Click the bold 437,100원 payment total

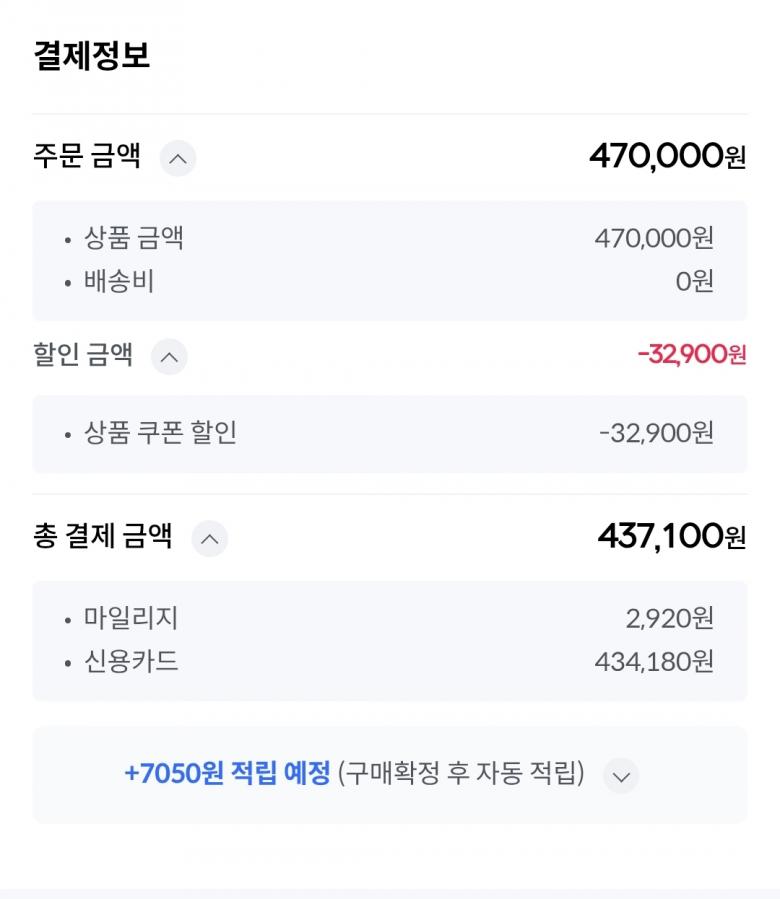coord(671,537)
